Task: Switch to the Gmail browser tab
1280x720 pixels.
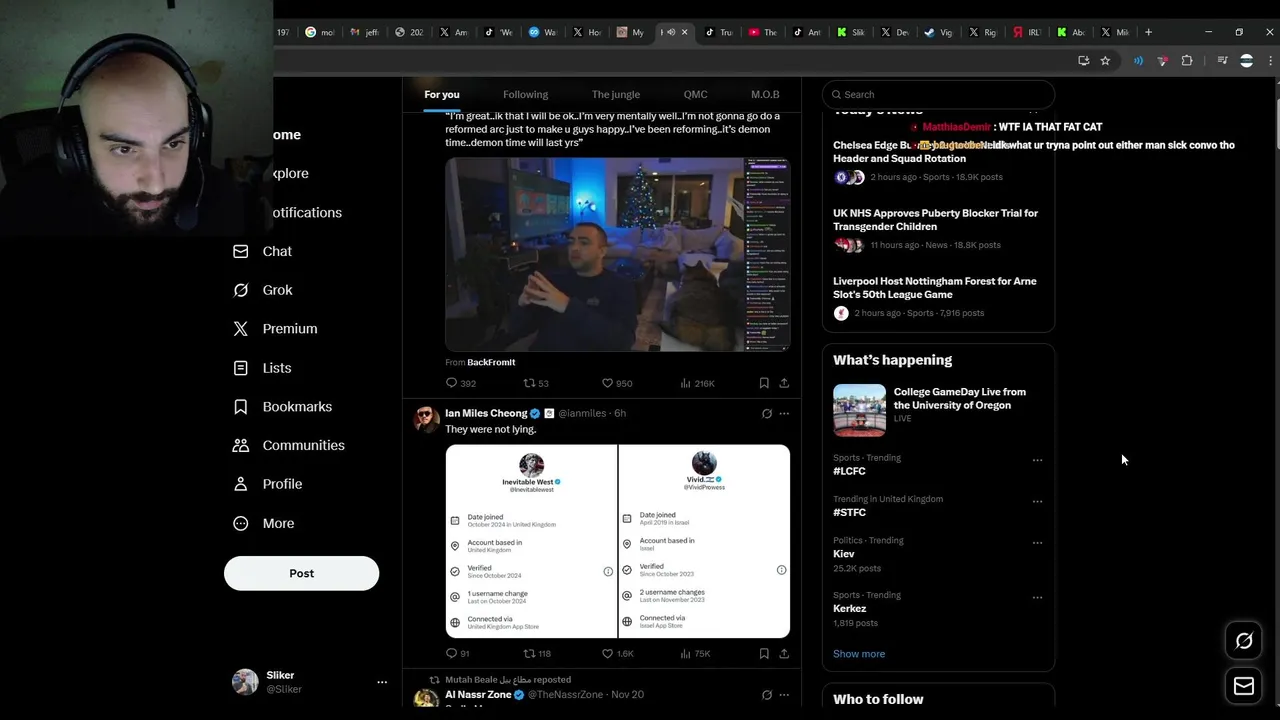Action: click(x=365, y=32)
